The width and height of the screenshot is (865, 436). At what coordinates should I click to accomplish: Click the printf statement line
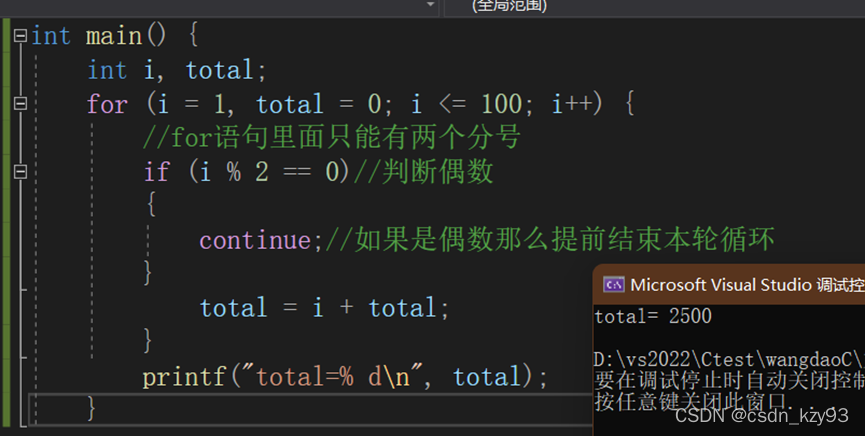point(345,377)
